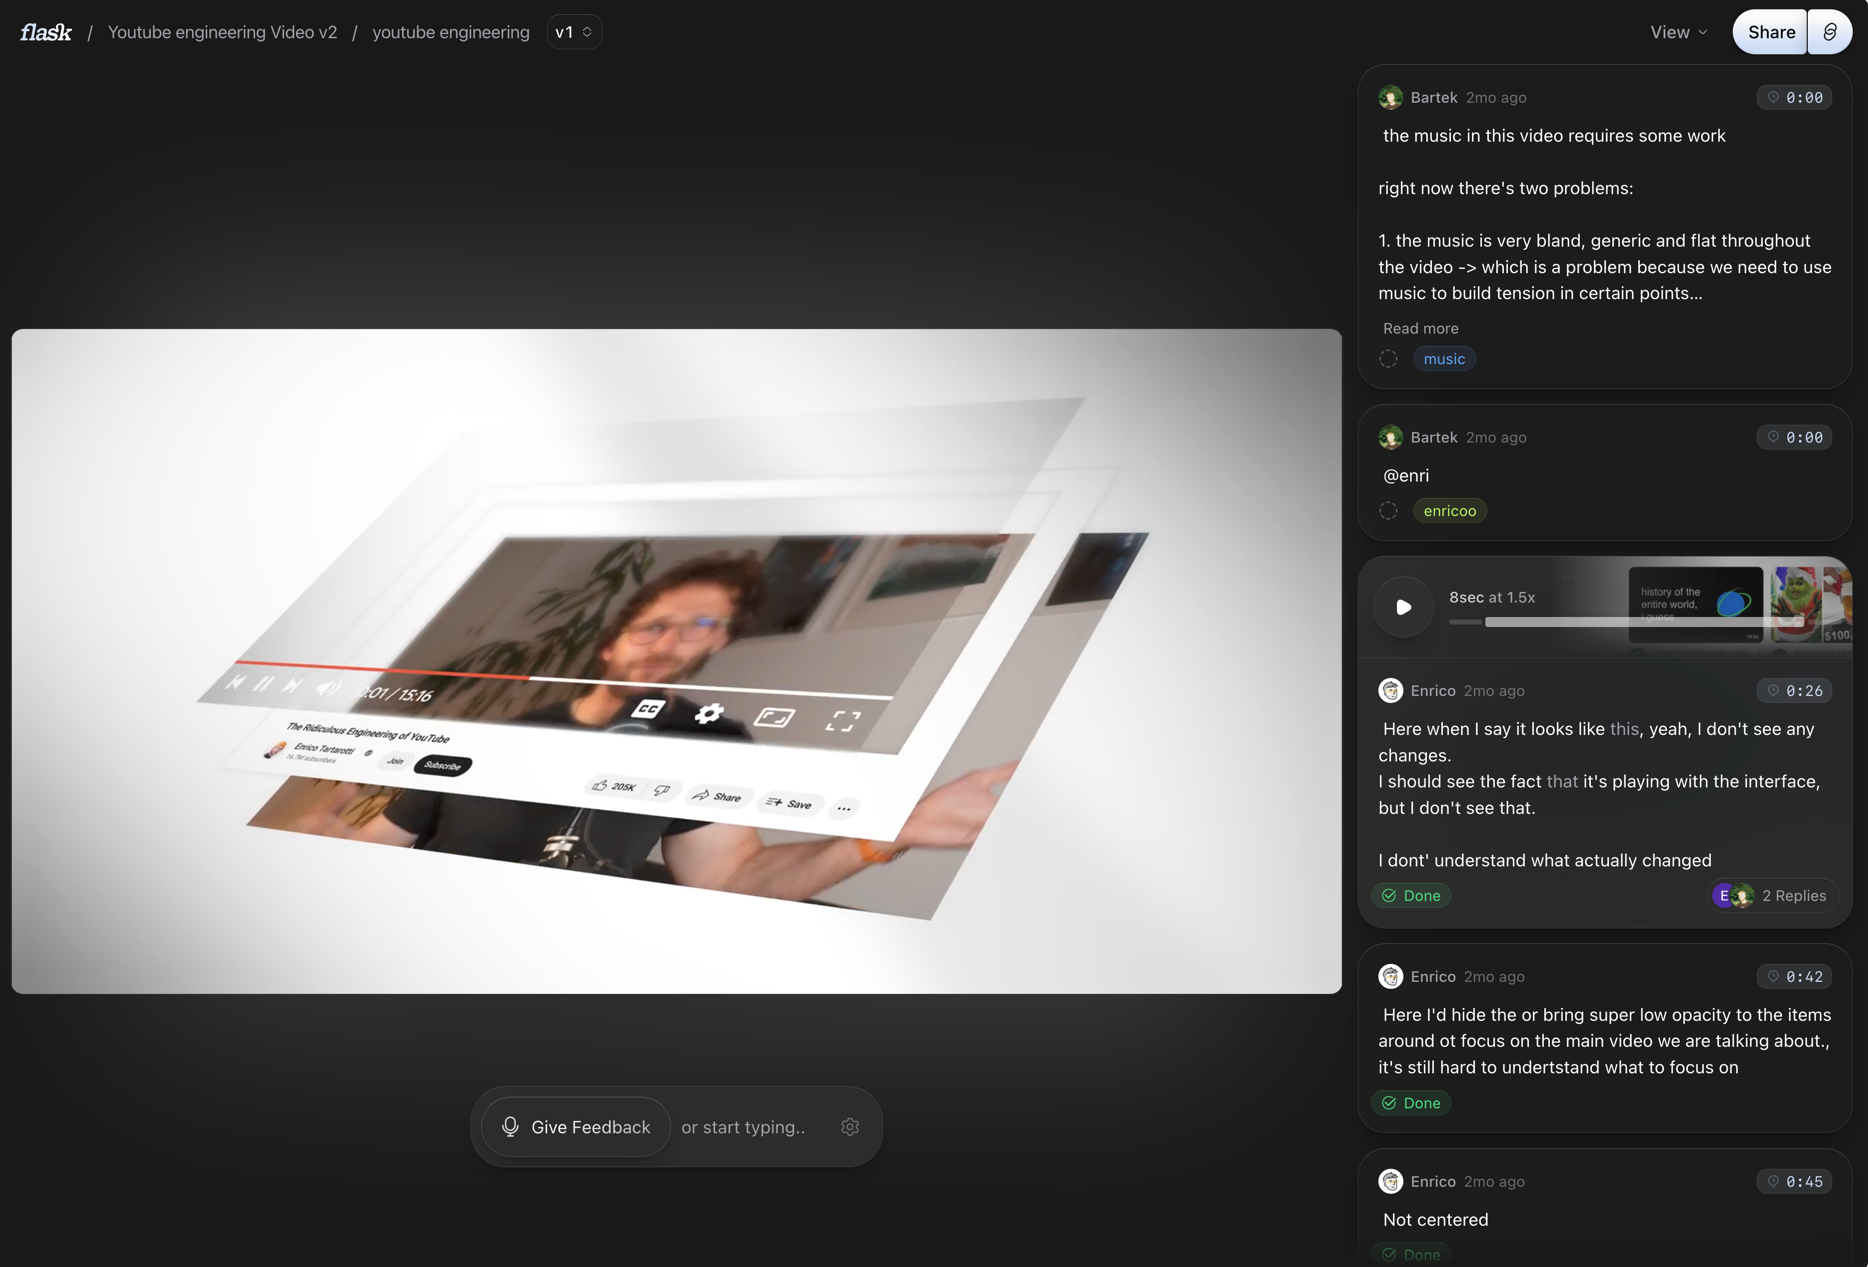Open the flask logo home link

tap(46, 32)
